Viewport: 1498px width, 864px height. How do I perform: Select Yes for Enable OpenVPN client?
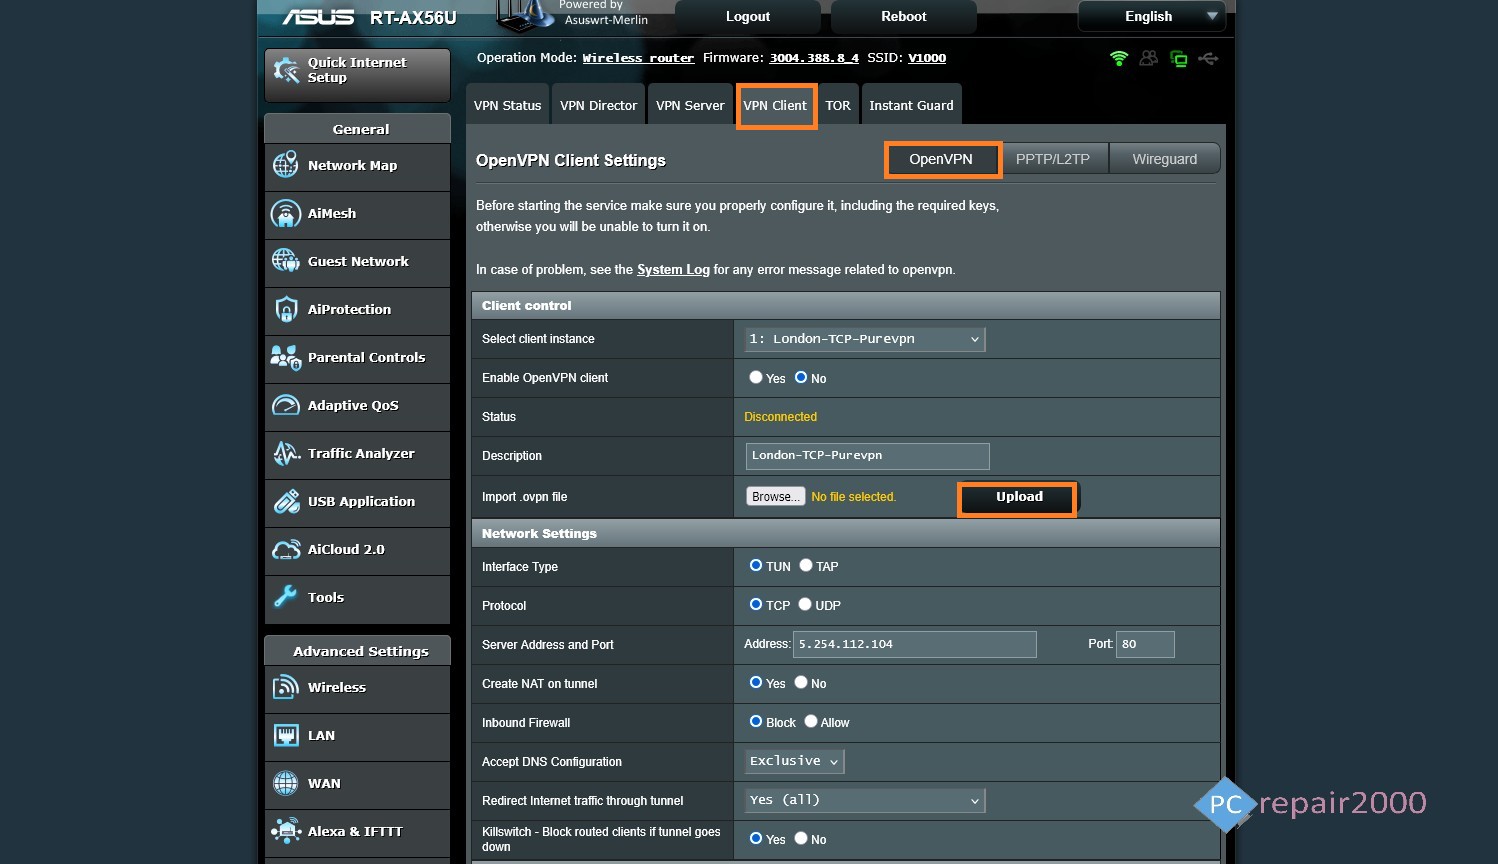point(756,377)
